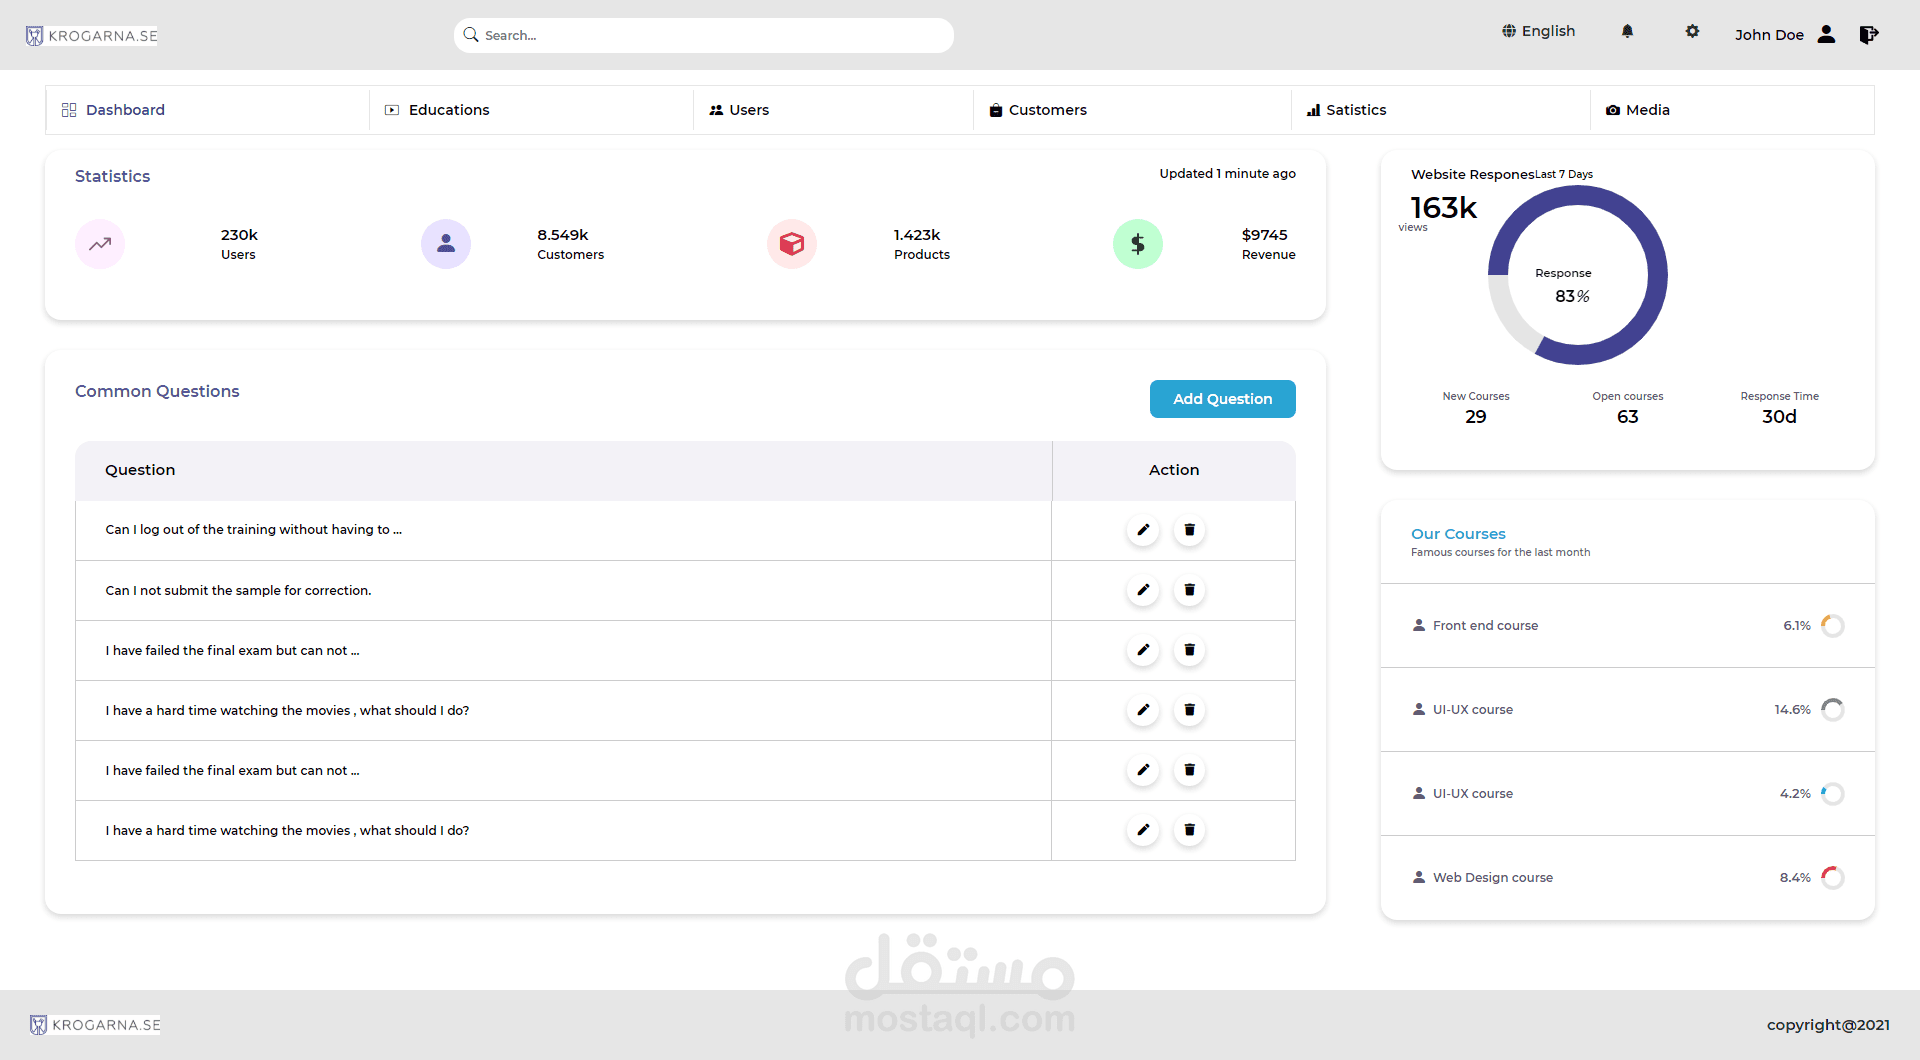
Task: Click the person icon beside Front end course
Action: coord(1418,625)
